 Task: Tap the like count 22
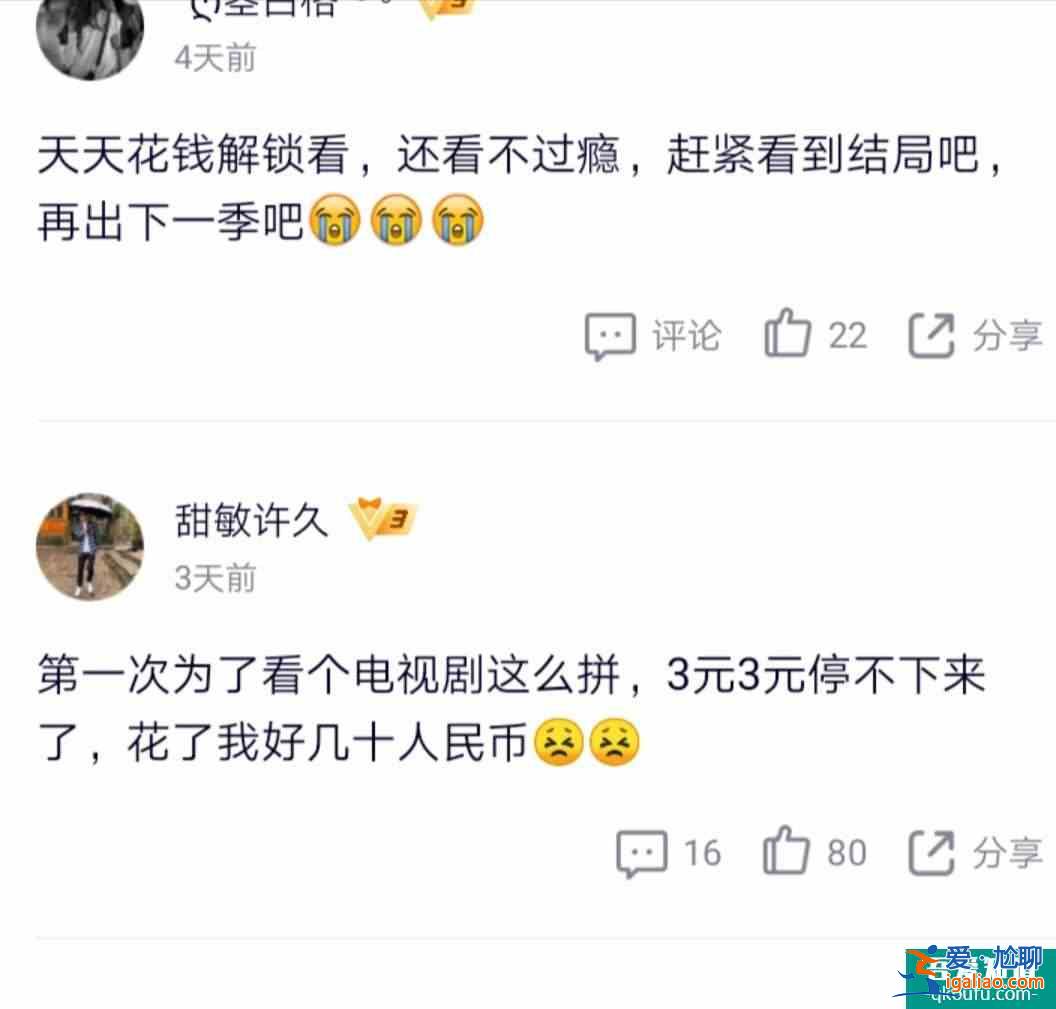click(x=847, y=335)
